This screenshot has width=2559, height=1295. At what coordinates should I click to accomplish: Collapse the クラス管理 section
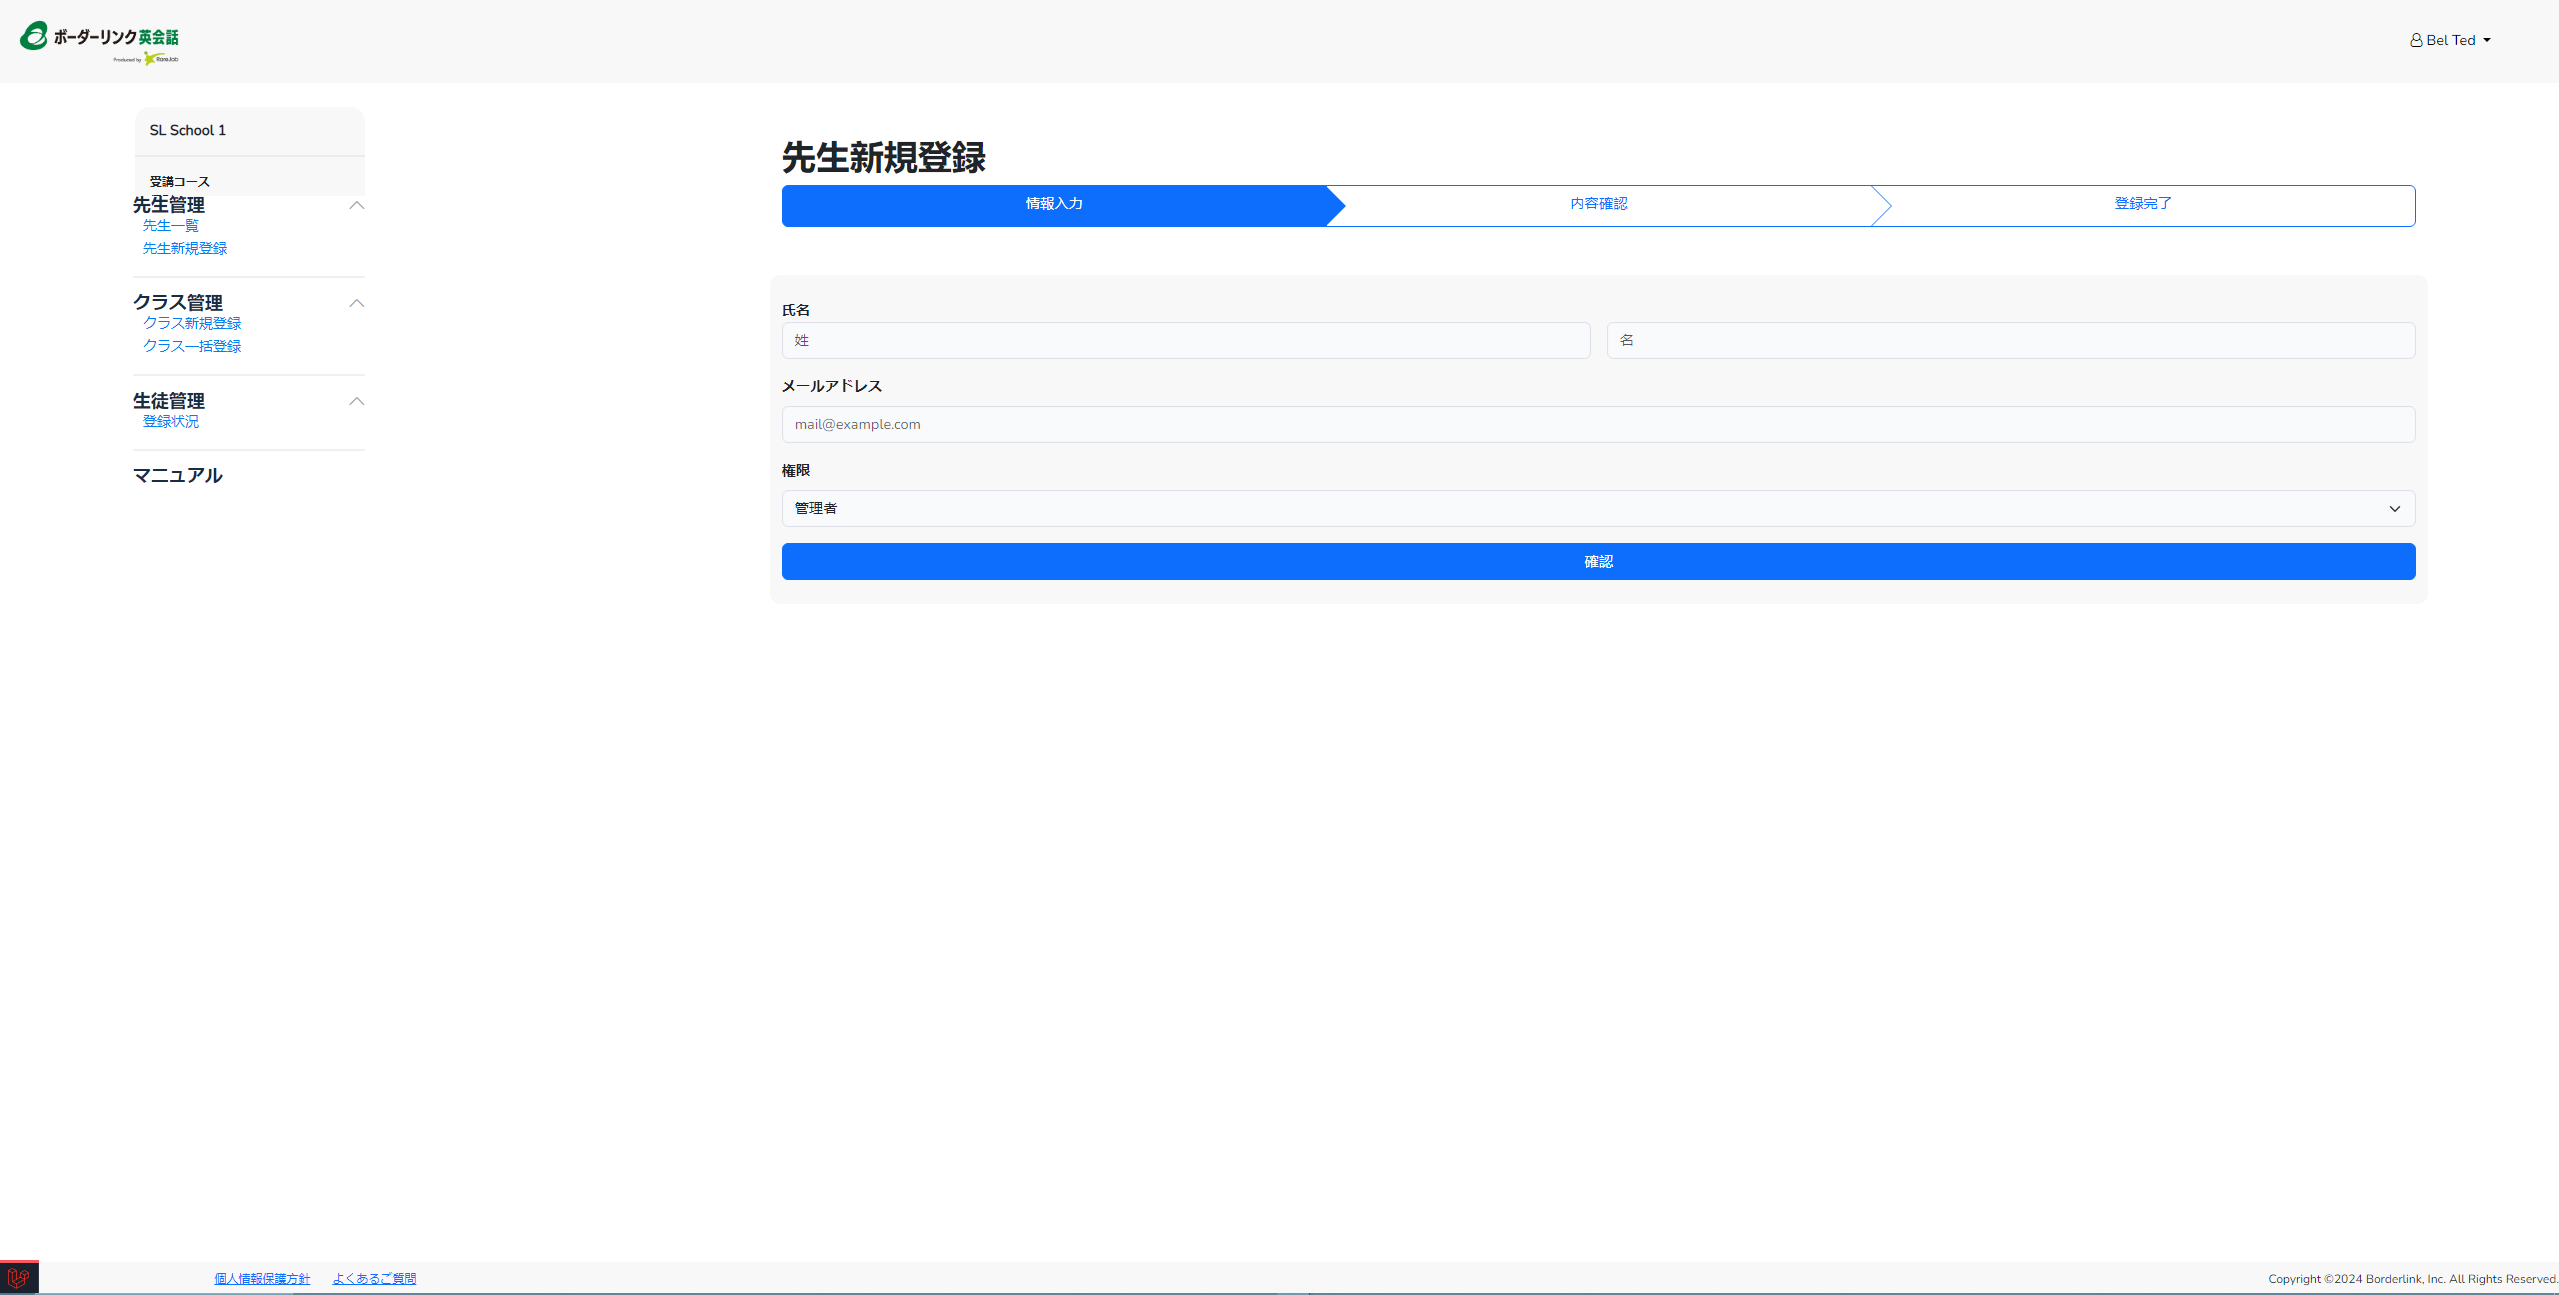[356, 303]
